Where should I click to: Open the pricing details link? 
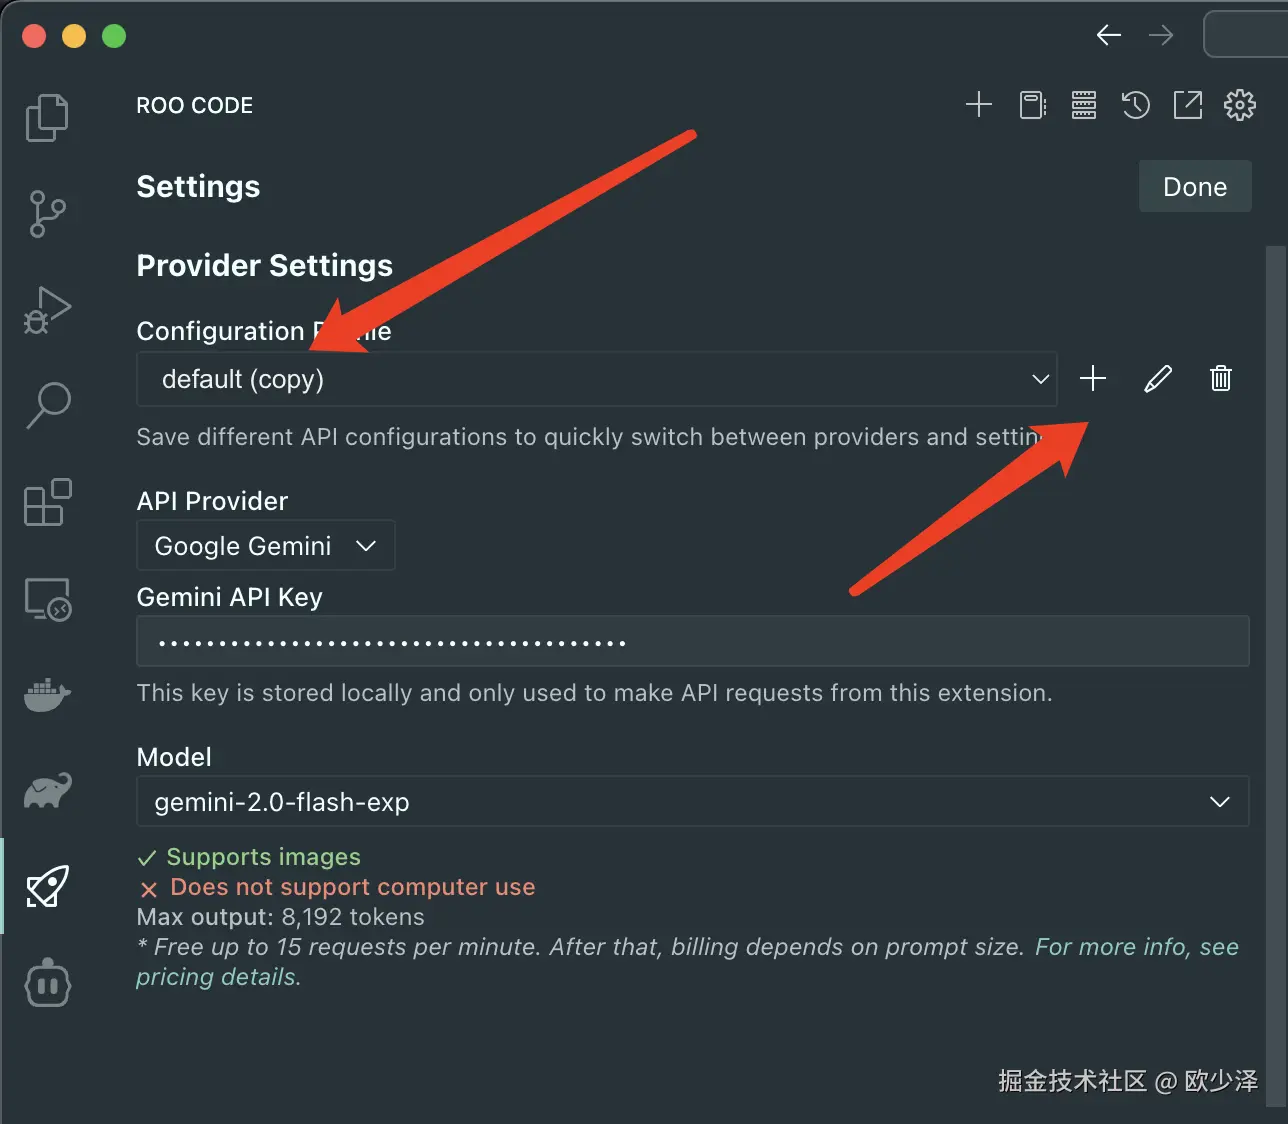click(218, 977)
